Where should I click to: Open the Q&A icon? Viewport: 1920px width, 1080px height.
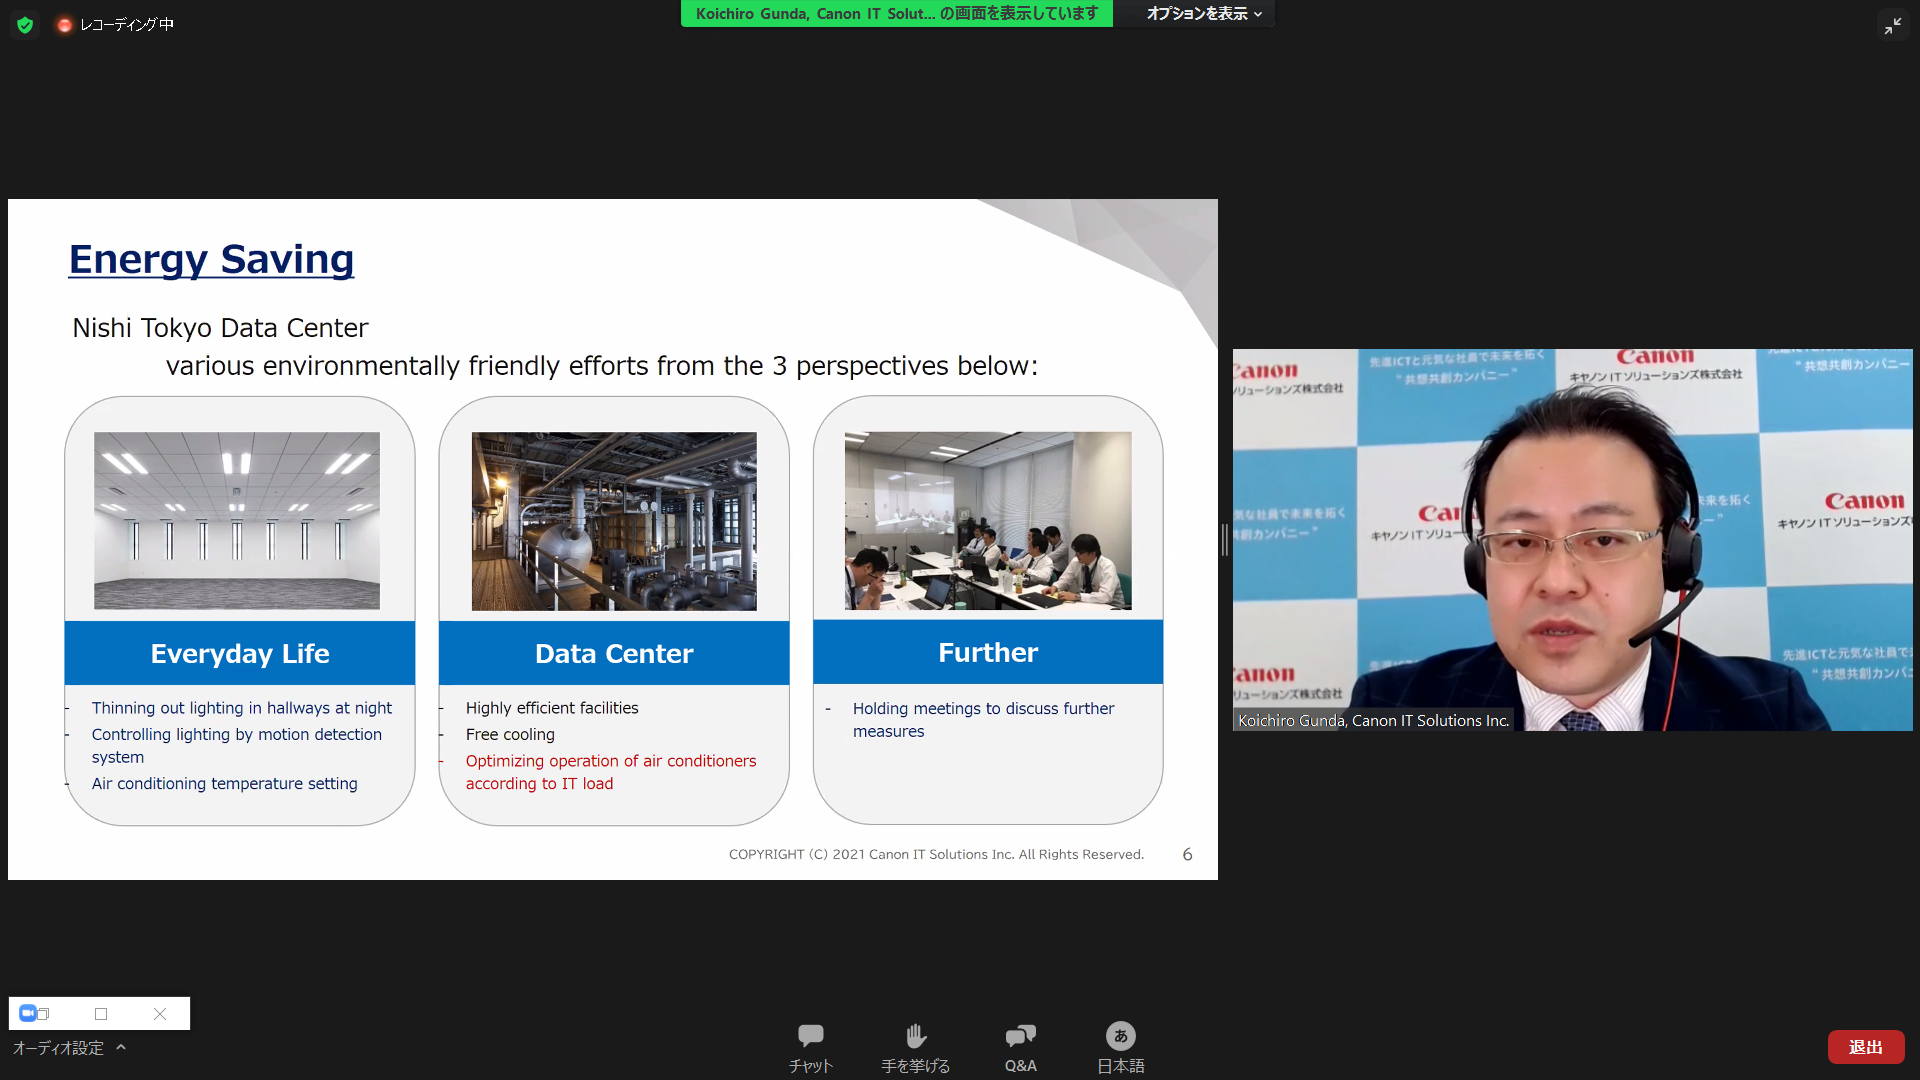1020,1036
